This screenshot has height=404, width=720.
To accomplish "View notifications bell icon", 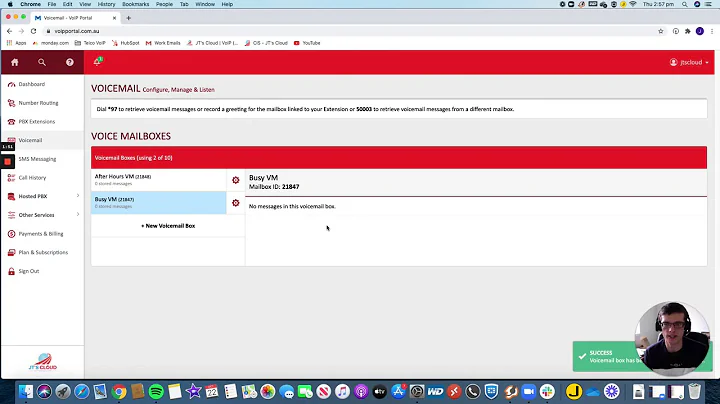I will click(x=97, y=62).
